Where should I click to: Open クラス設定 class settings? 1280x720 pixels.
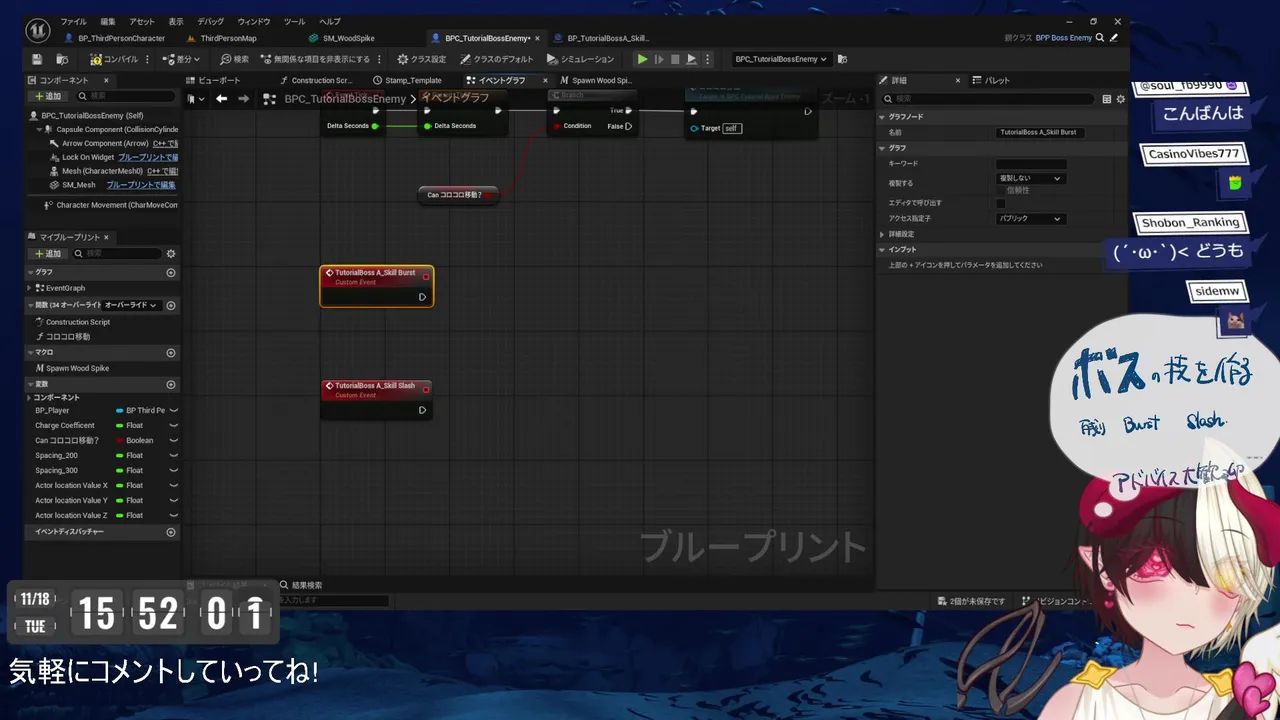tap(421, 59)
